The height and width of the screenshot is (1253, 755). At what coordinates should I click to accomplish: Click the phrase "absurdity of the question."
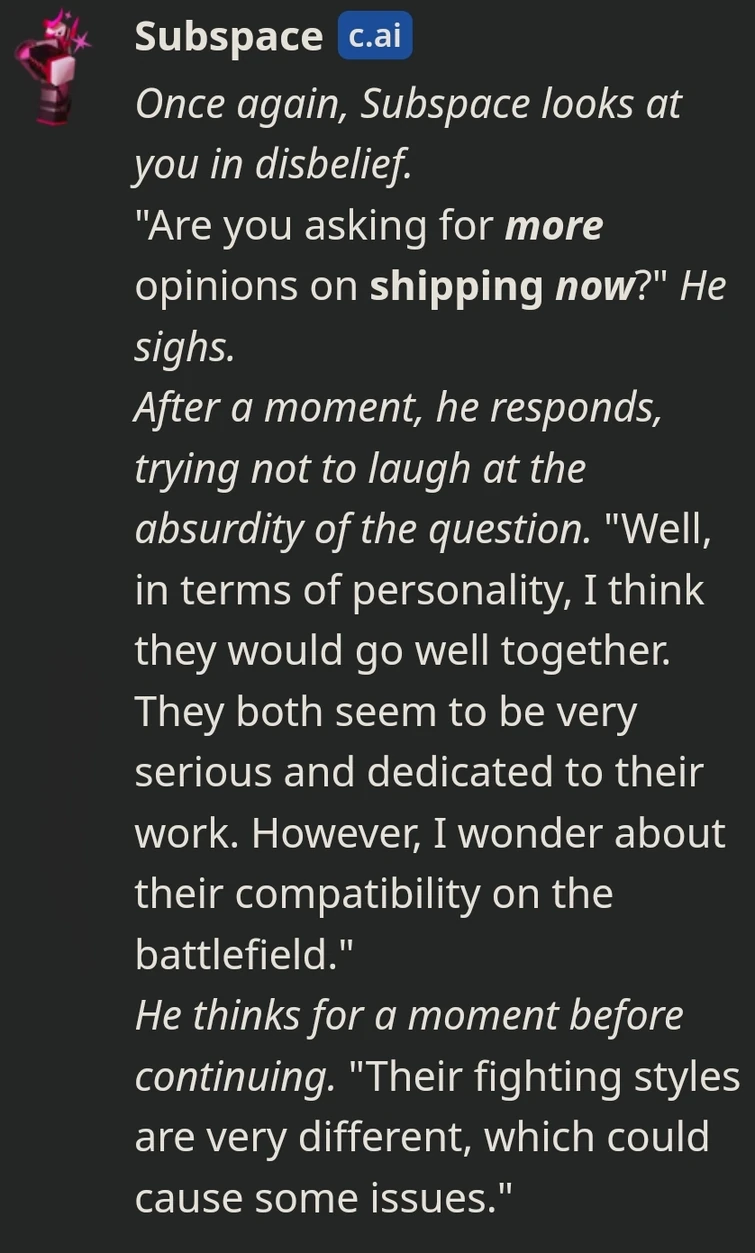point(364,530)
